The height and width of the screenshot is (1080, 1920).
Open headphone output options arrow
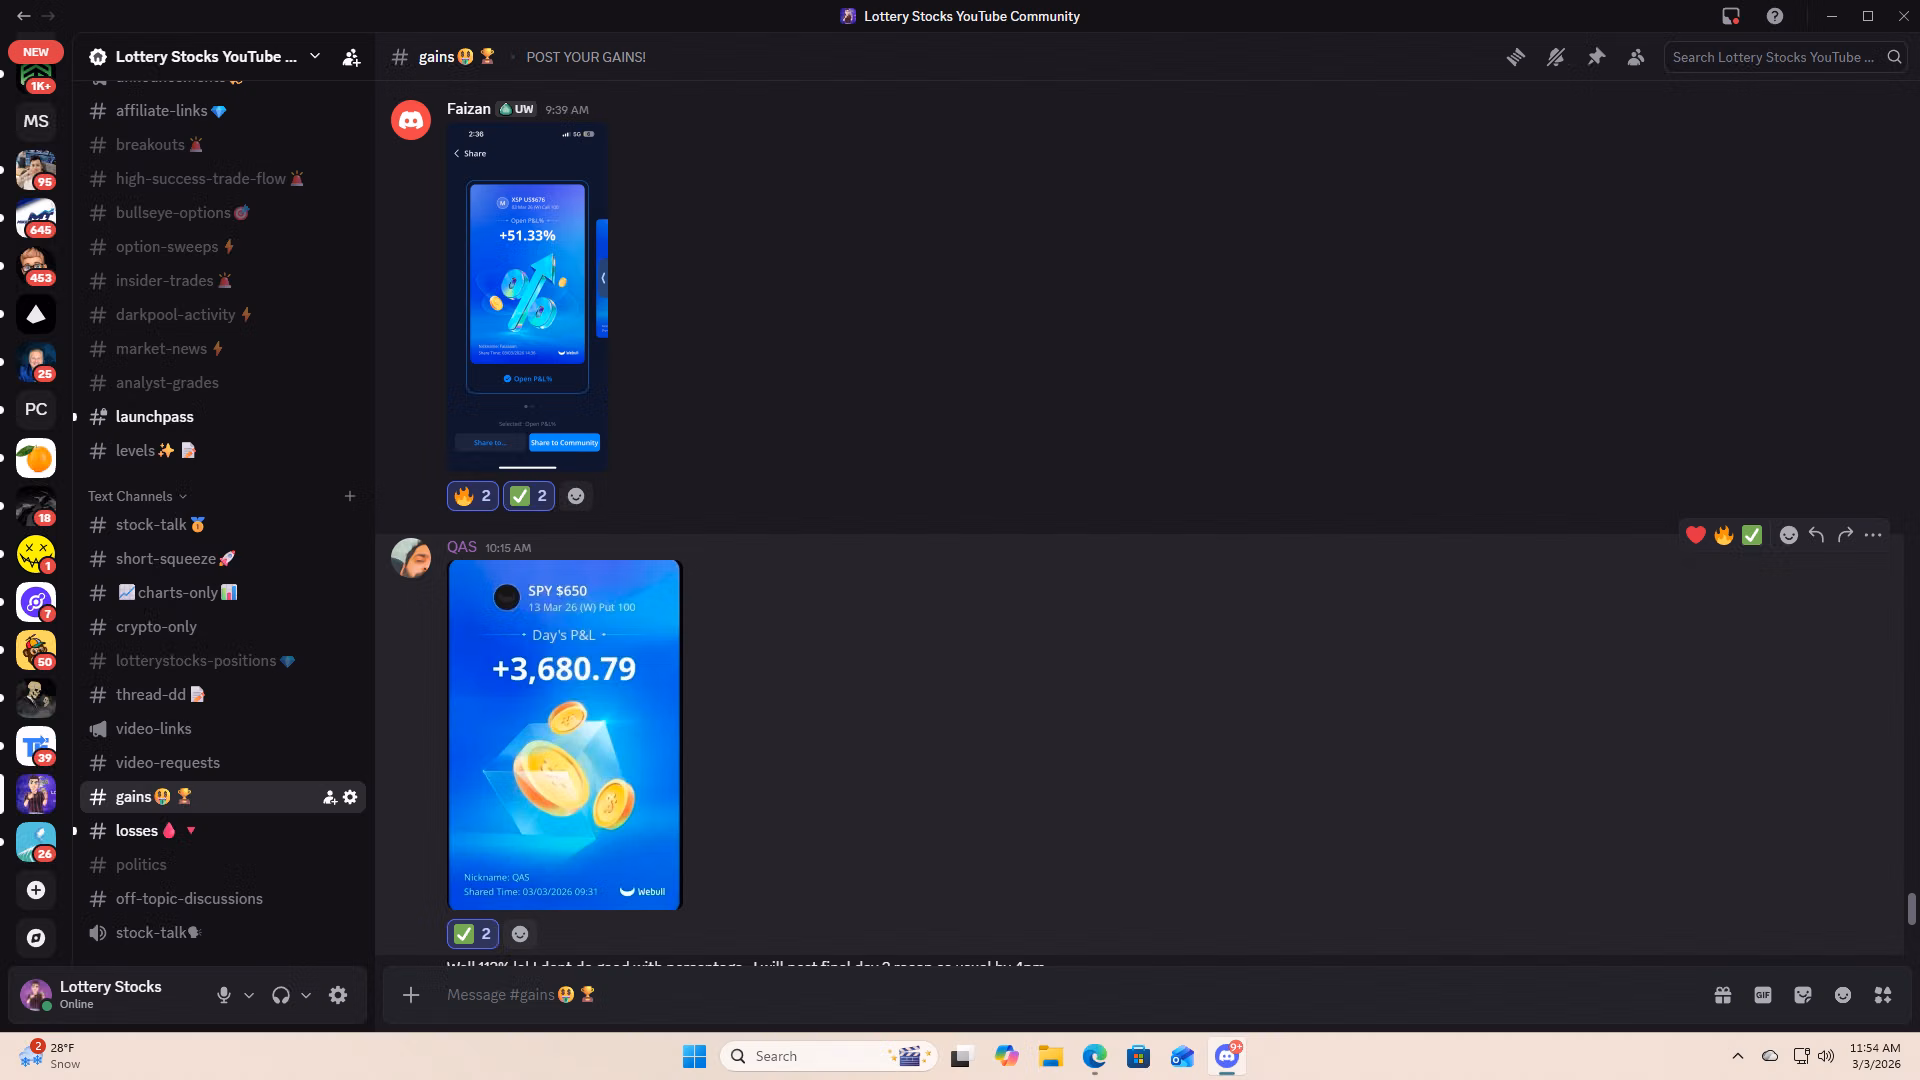[x=306, y=995]
